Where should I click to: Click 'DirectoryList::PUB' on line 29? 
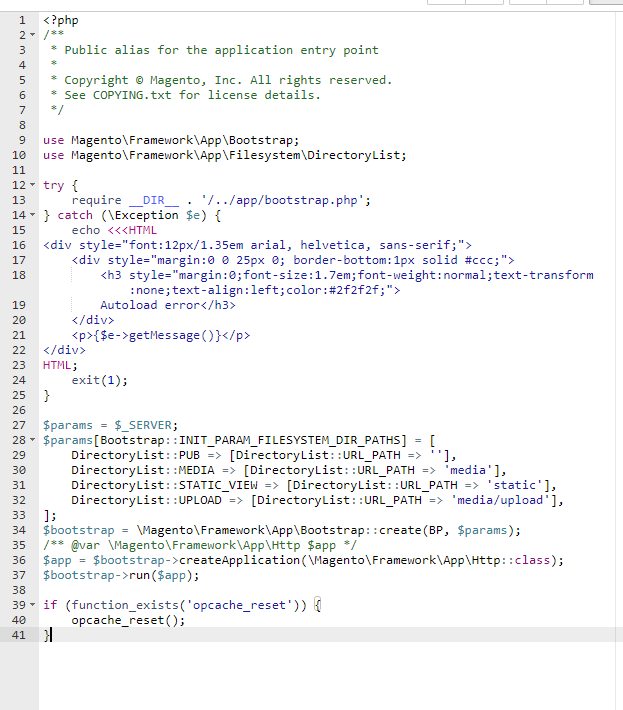coord(135,455)
